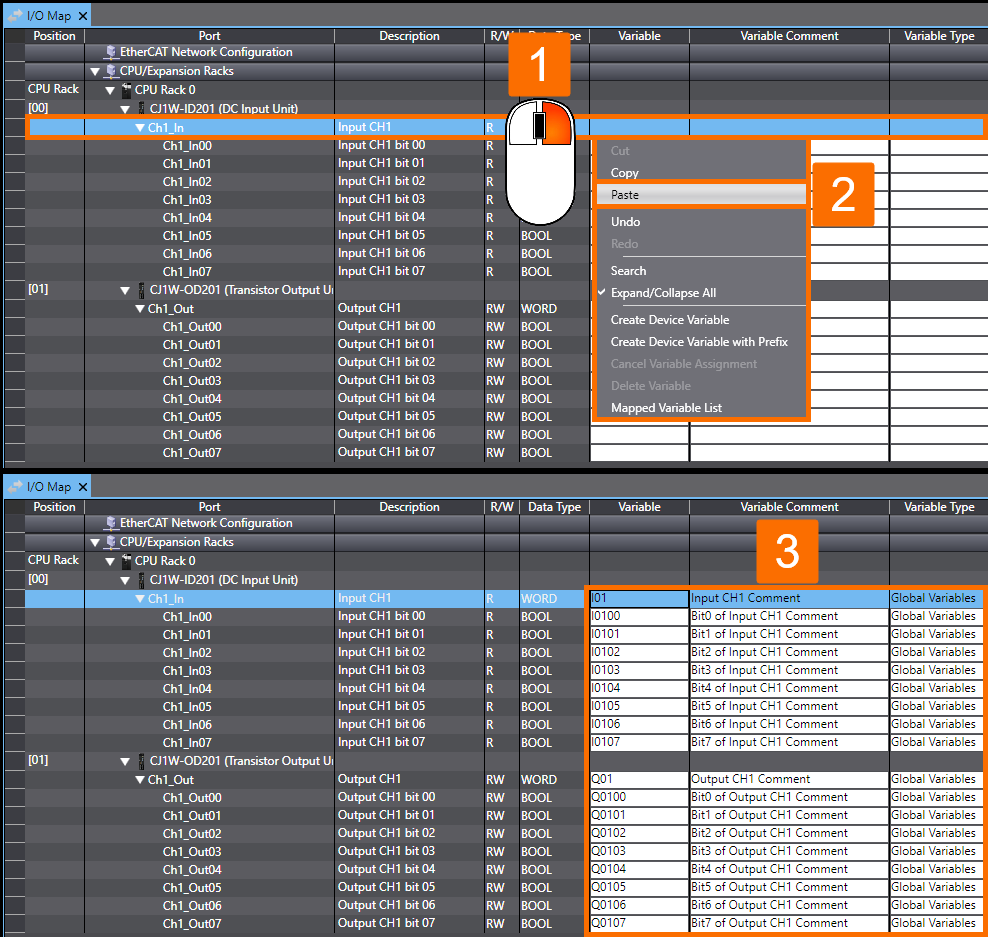Collapse the CPU Rack 0 tree node
The height and width of the screenshot is (937, 988).
click(x=110, y=88)
